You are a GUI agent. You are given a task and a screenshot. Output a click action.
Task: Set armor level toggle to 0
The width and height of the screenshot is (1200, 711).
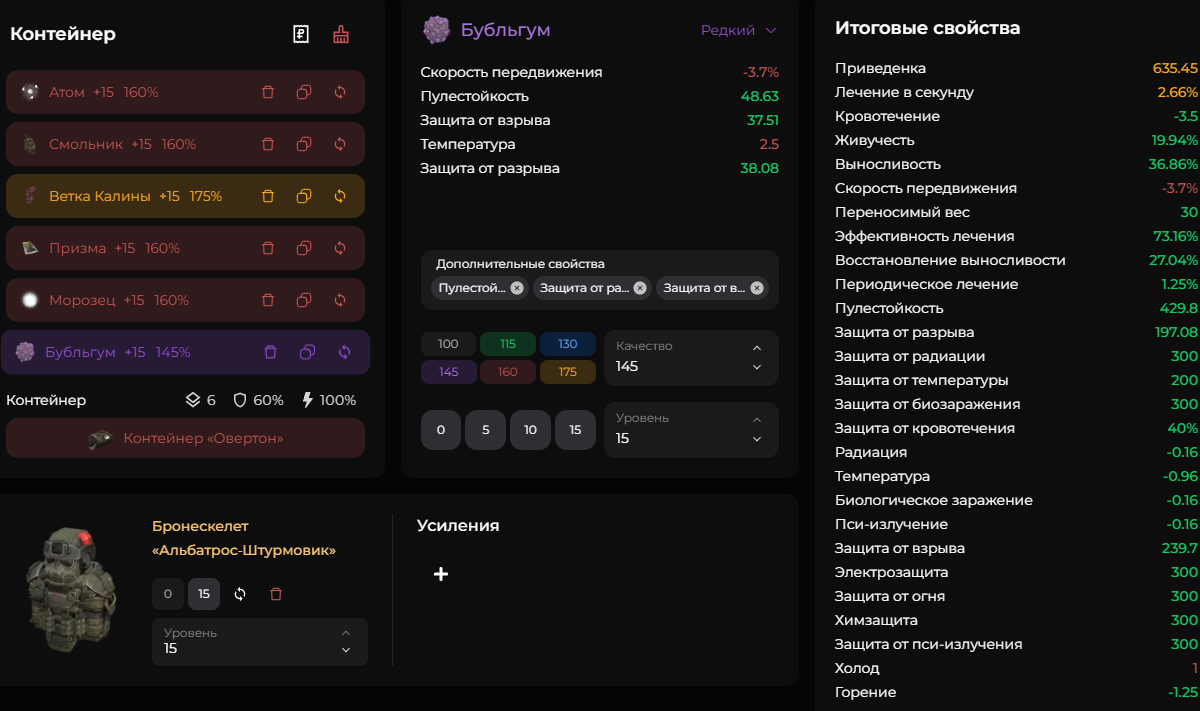click(x=167, y=594)
